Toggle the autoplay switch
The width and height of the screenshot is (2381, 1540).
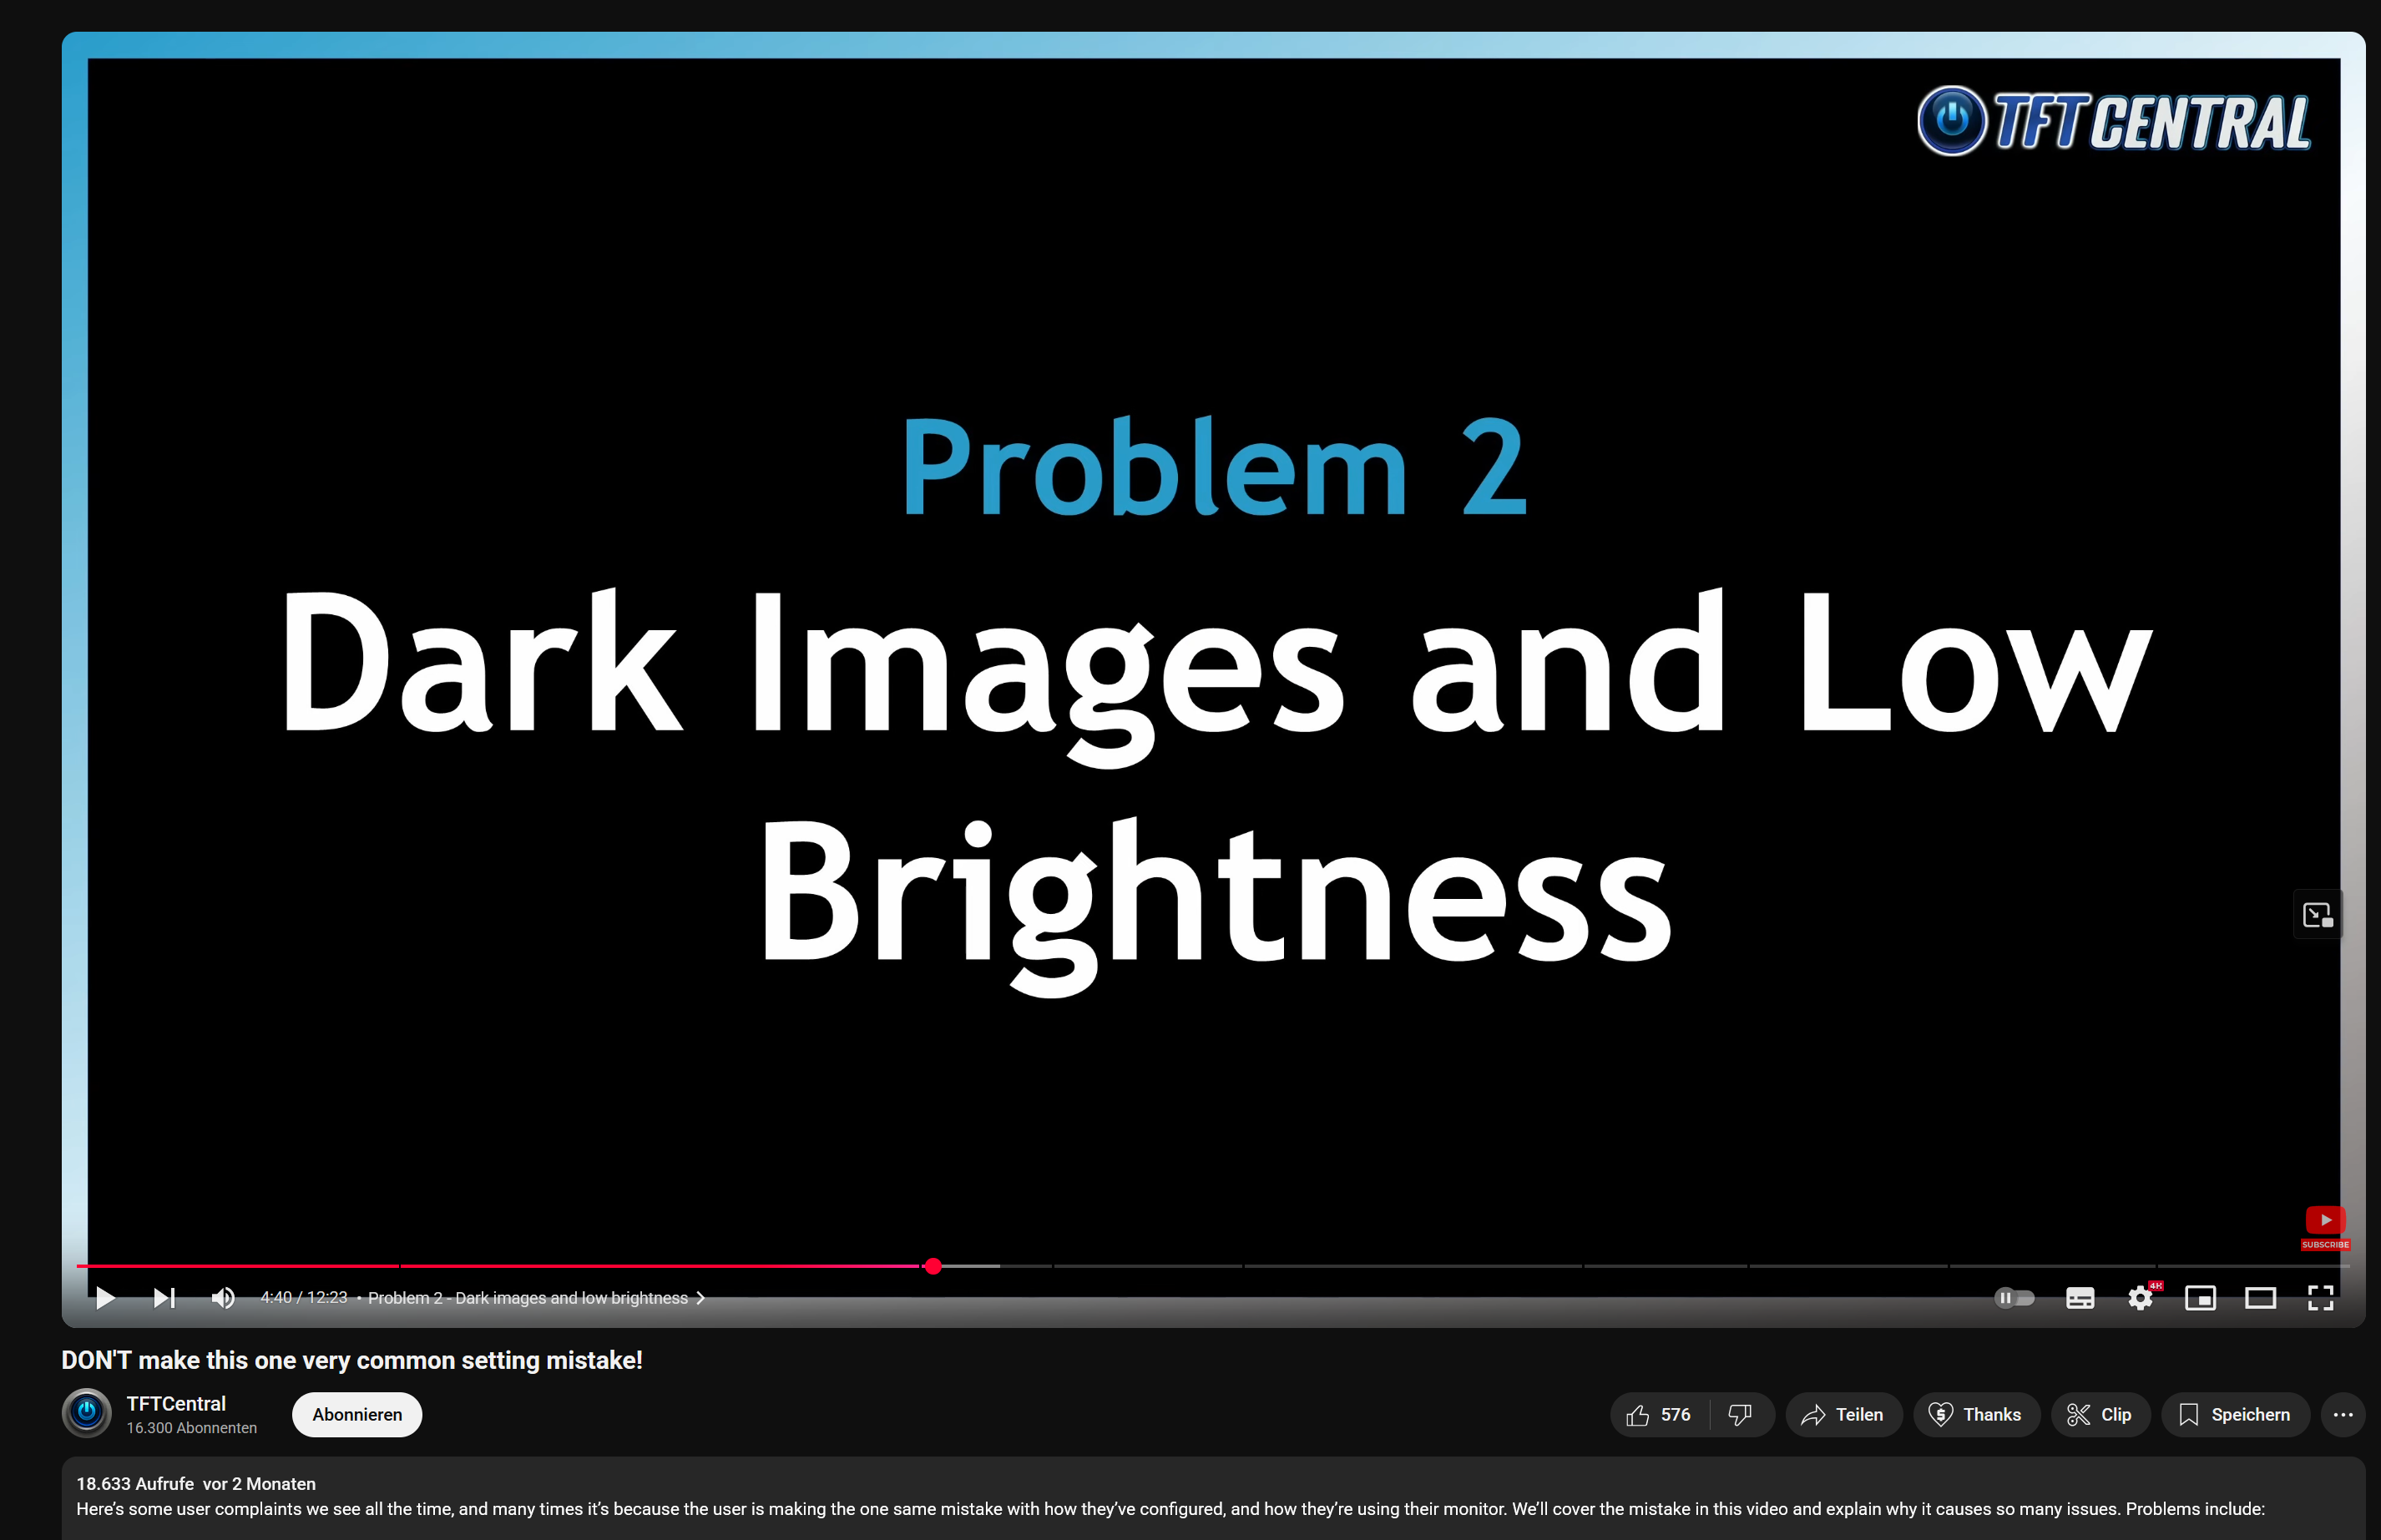(x=2014, y=1298)
